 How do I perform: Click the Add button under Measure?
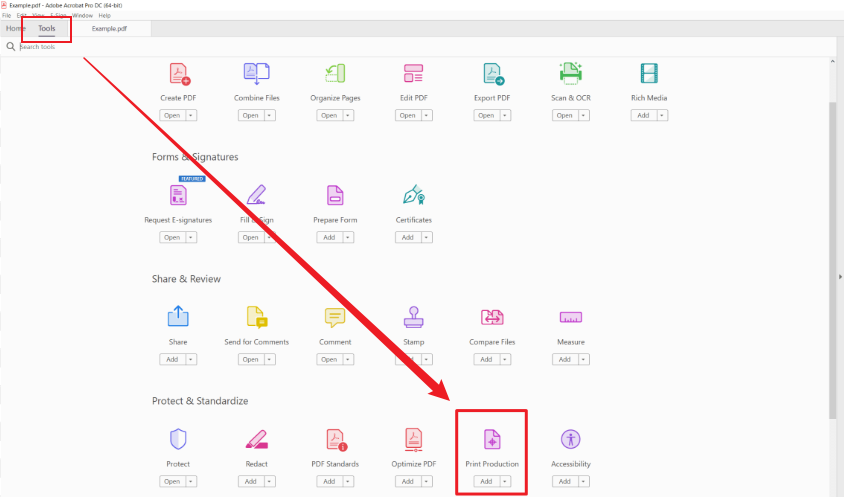click(565, 359)
